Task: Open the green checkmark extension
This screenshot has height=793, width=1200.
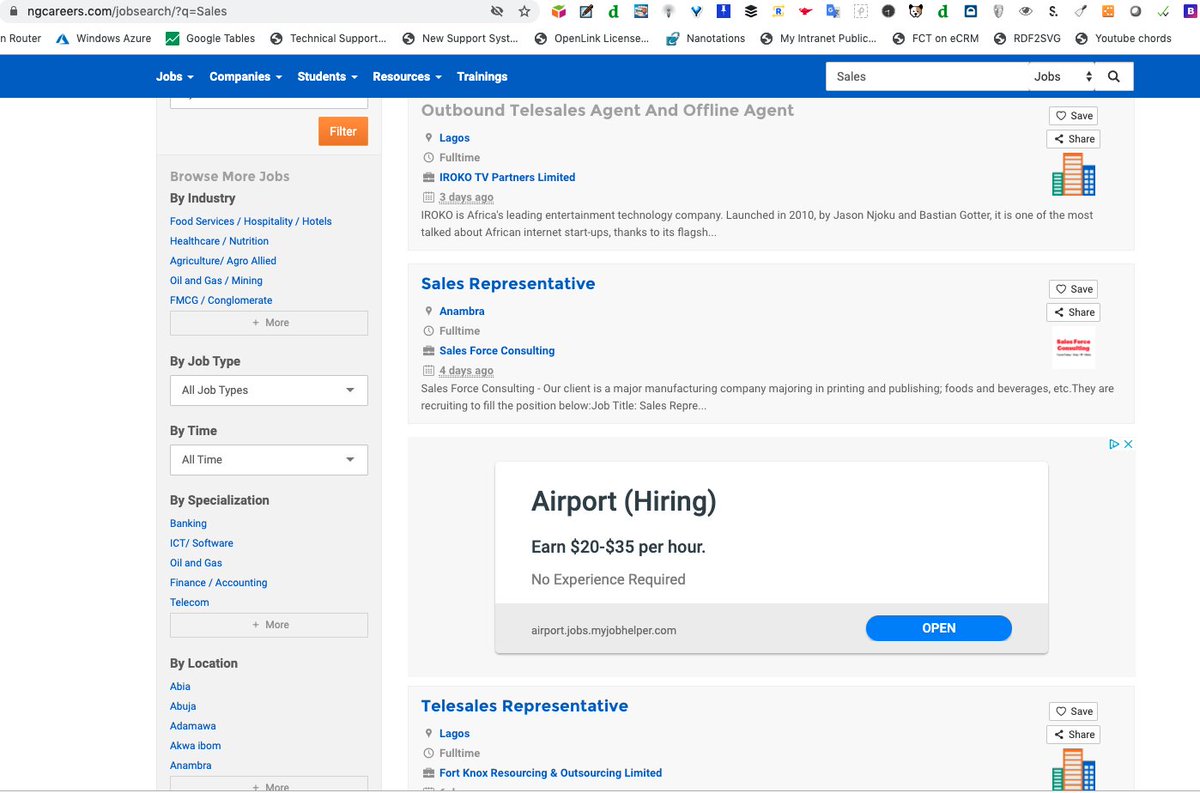Action: point(1162,11)
